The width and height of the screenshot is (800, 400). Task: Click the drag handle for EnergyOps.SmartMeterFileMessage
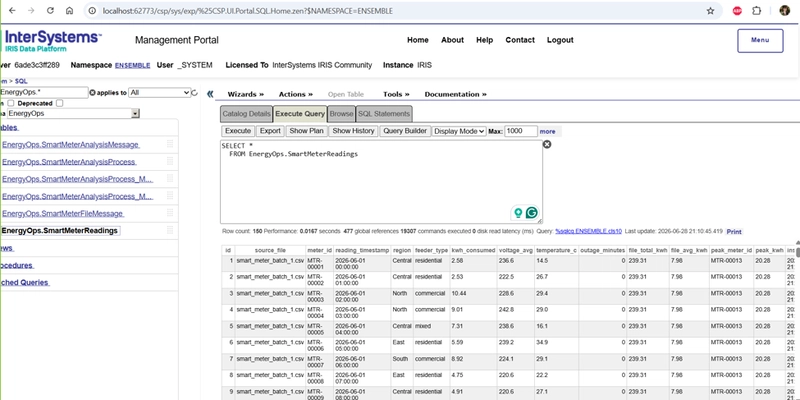[170, 213]
